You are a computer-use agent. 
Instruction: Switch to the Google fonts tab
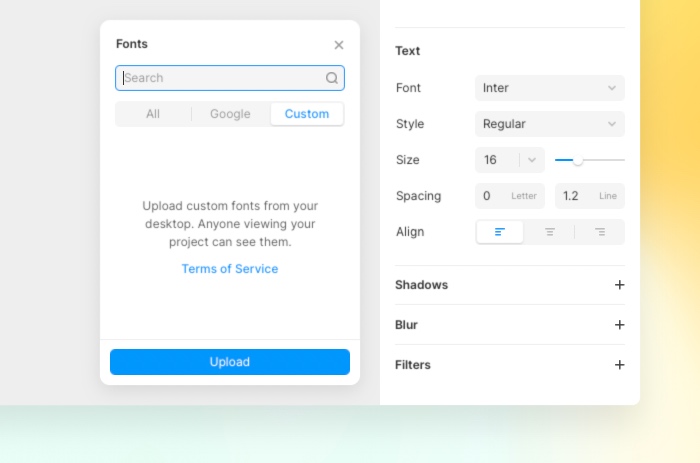point(230,114)
